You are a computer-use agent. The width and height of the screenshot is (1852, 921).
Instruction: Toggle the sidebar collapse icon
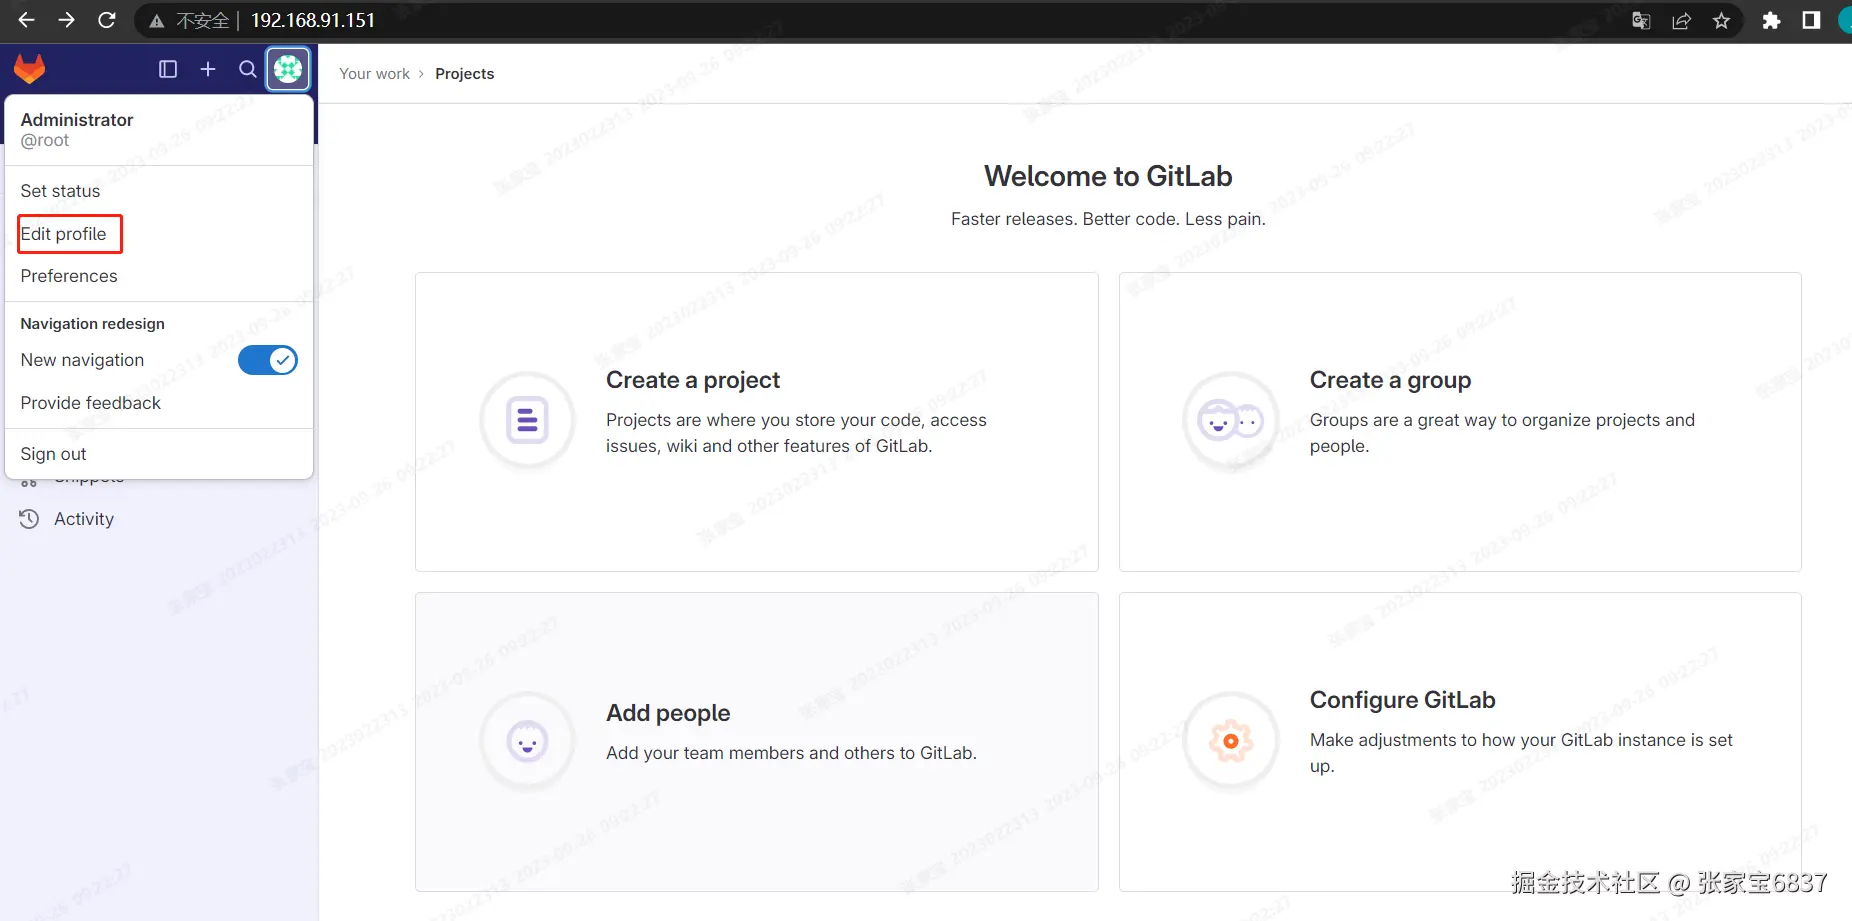click(x=168, y=69)
